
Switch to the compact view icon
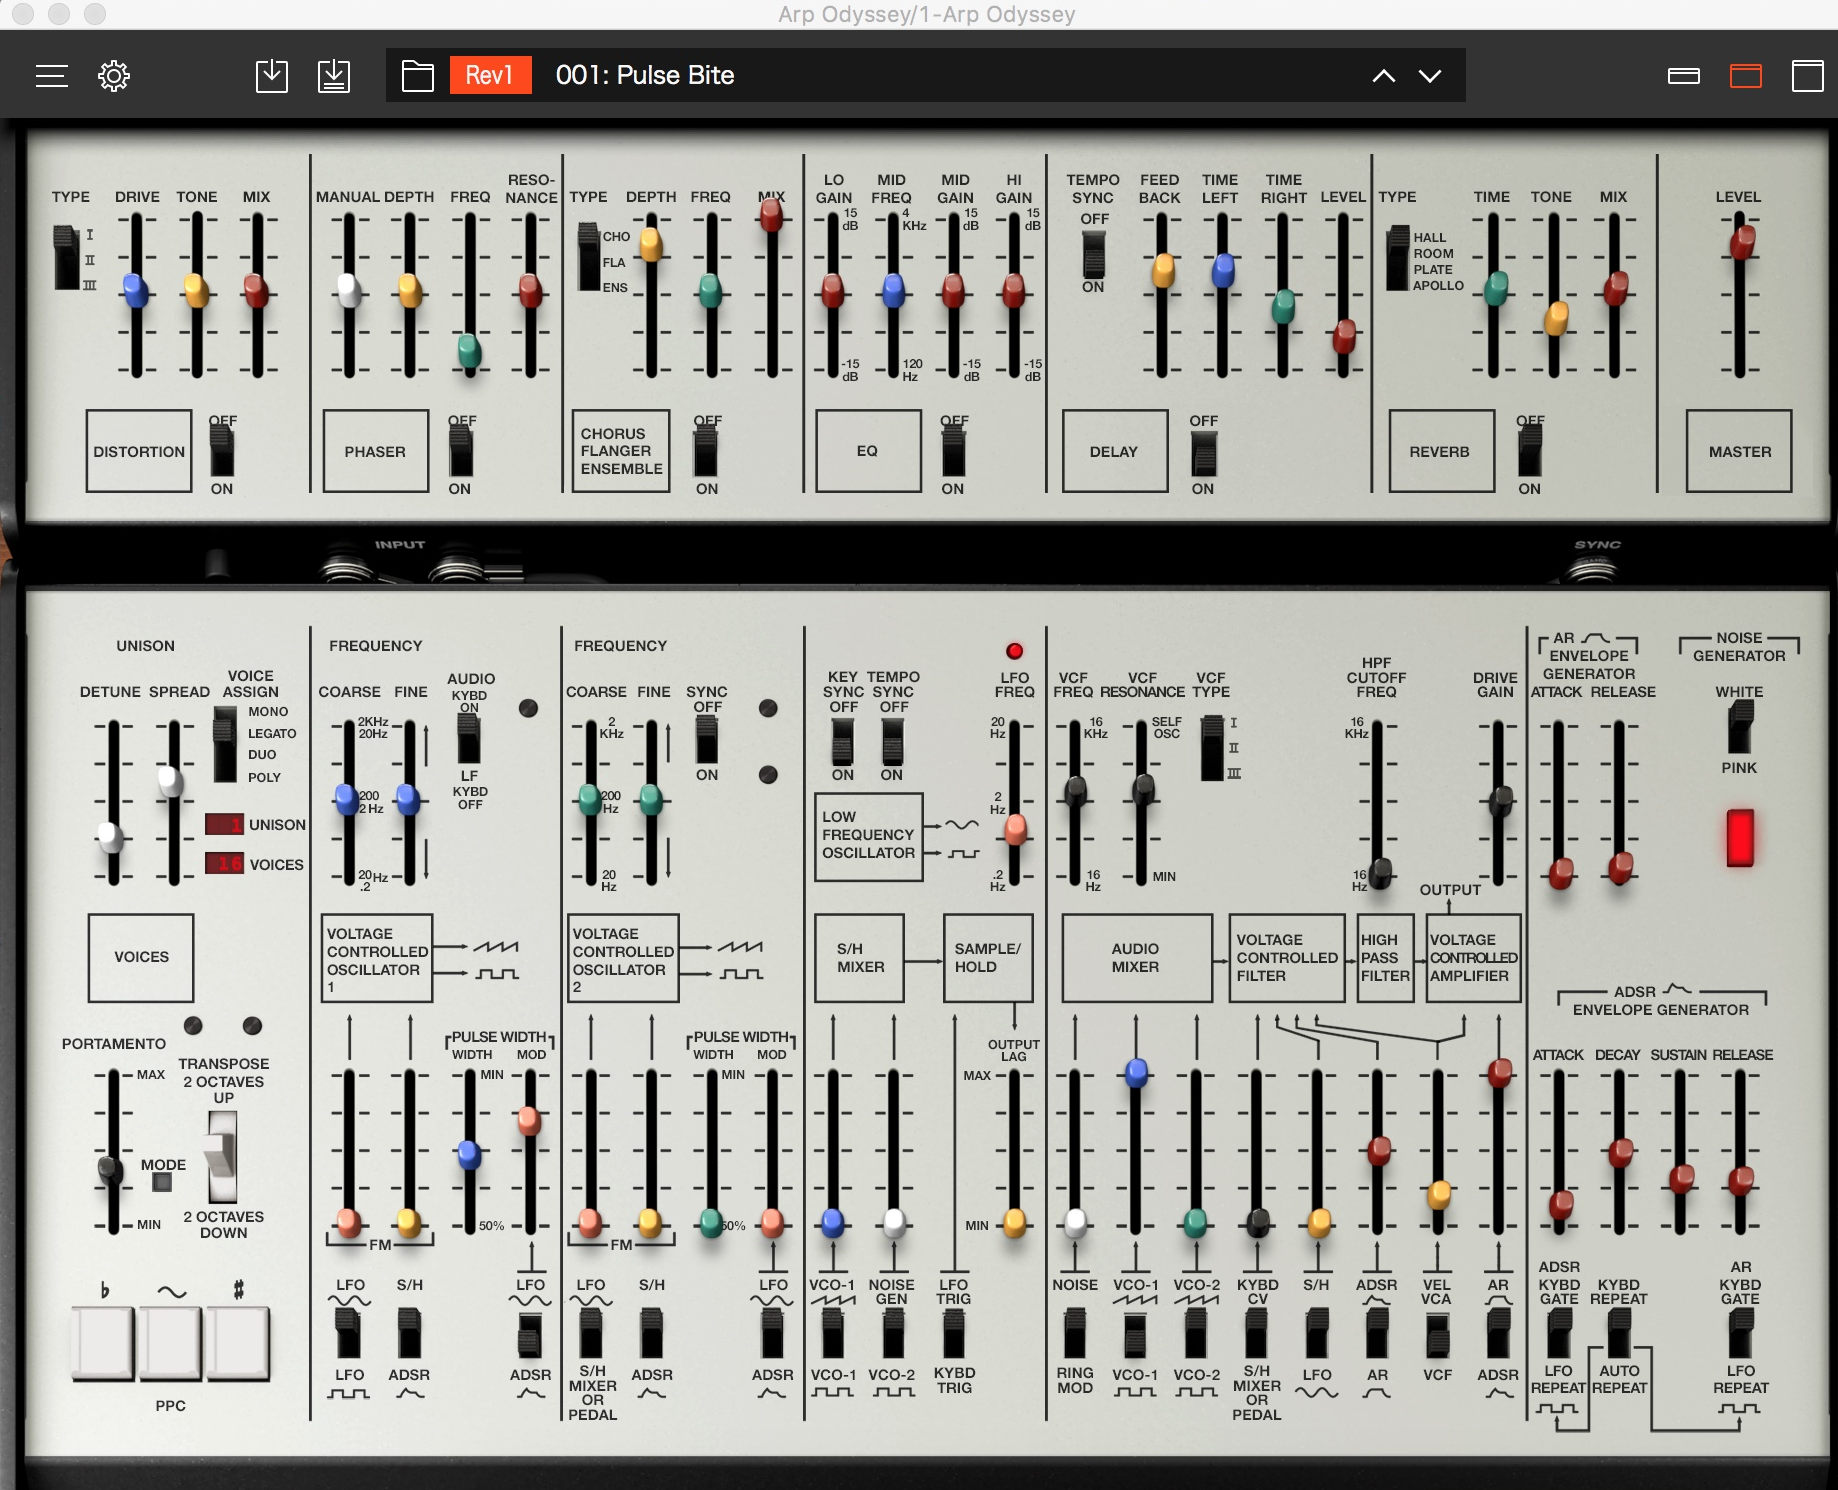tap(1684, 76)
